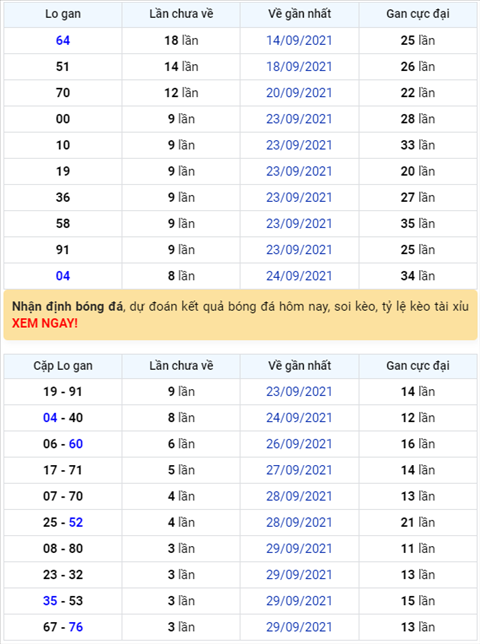Click the Gan cực đại header in pair table
The image size is (480, 644).
click(418, 366)
